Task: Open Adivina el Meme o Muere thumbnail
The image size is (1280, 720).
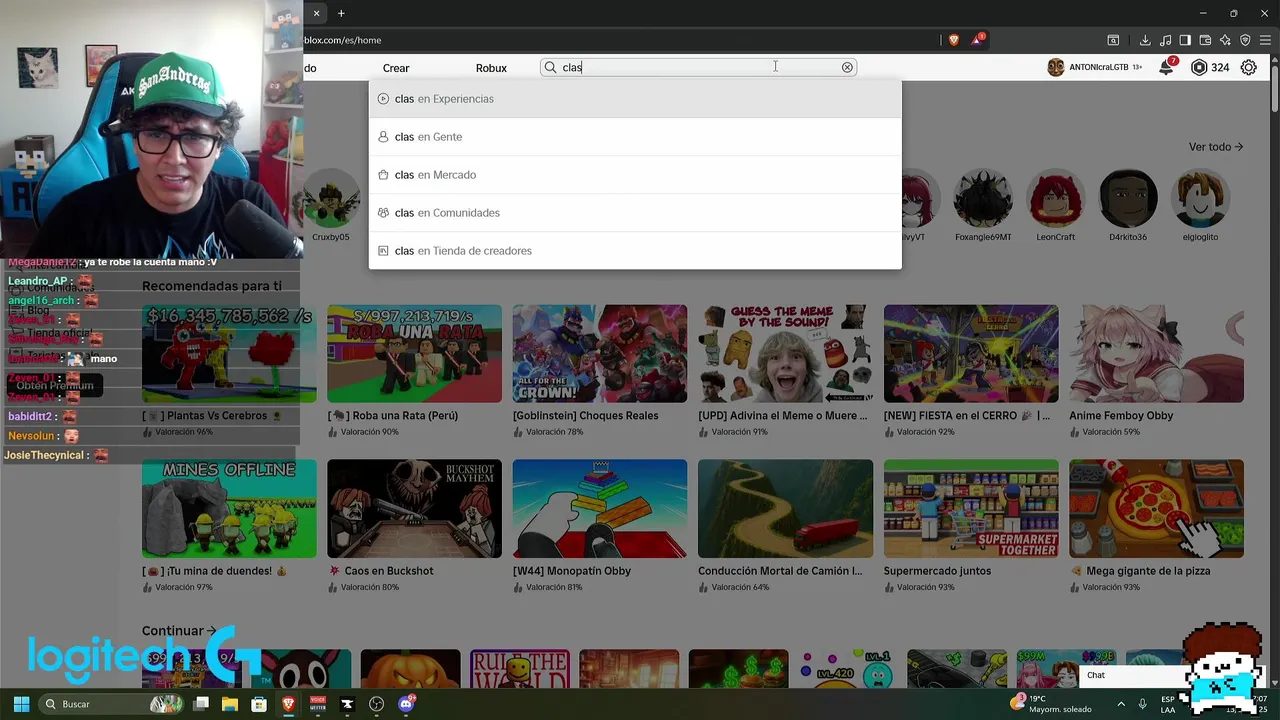Action: pos(785,354)
